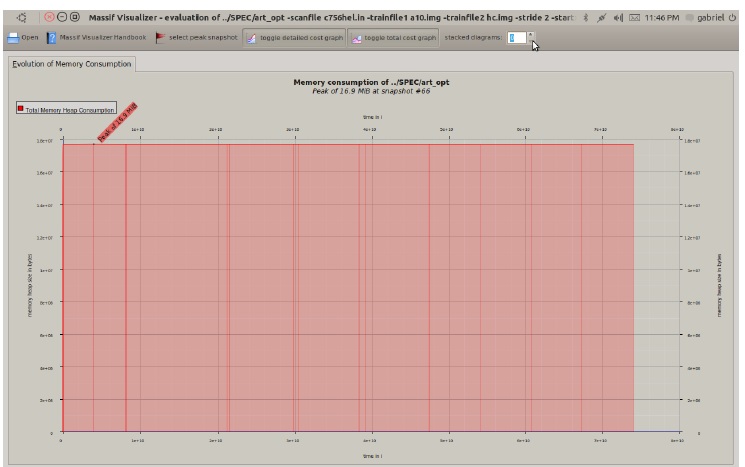Click the red legend color square
This screenshot has width=745, height=467.
click(20, 108)
